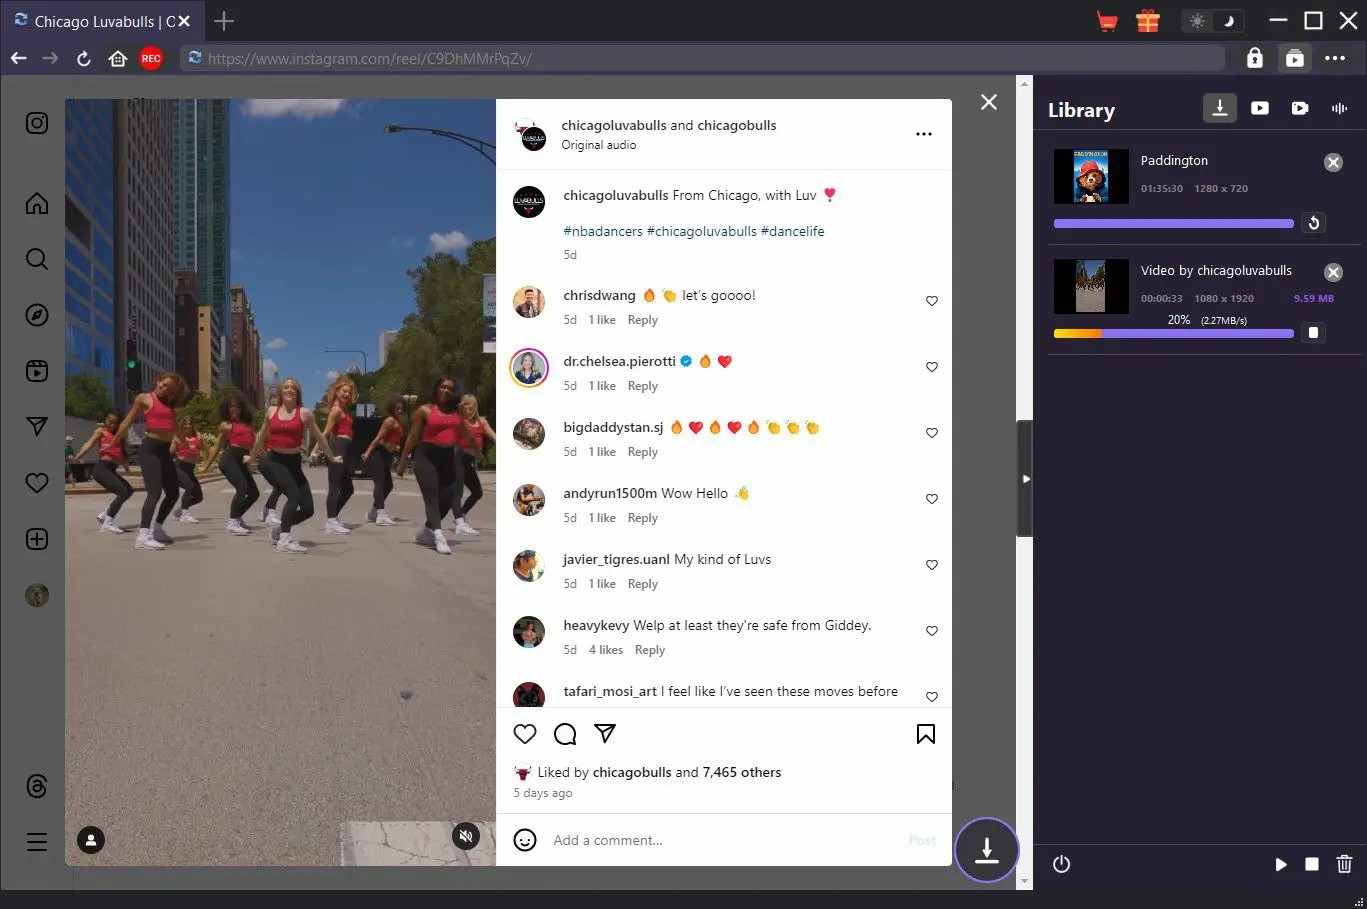The width and height of the screenshot is (1367, 909).
Task: Bookmark the reel with save icon
Action: [x=926, y=734]
